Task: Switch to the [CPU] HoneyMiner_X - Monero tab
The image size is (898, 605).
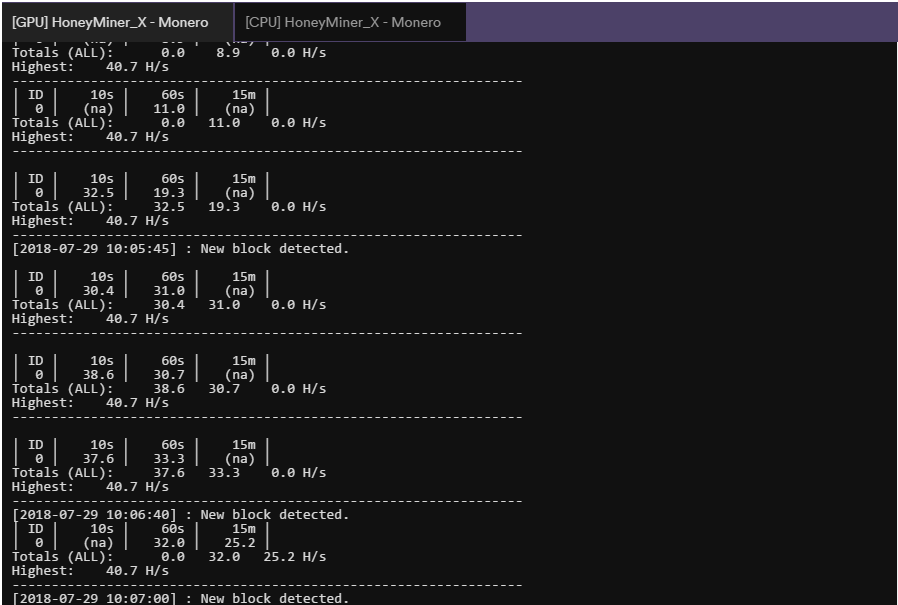Action: [350, 22]
